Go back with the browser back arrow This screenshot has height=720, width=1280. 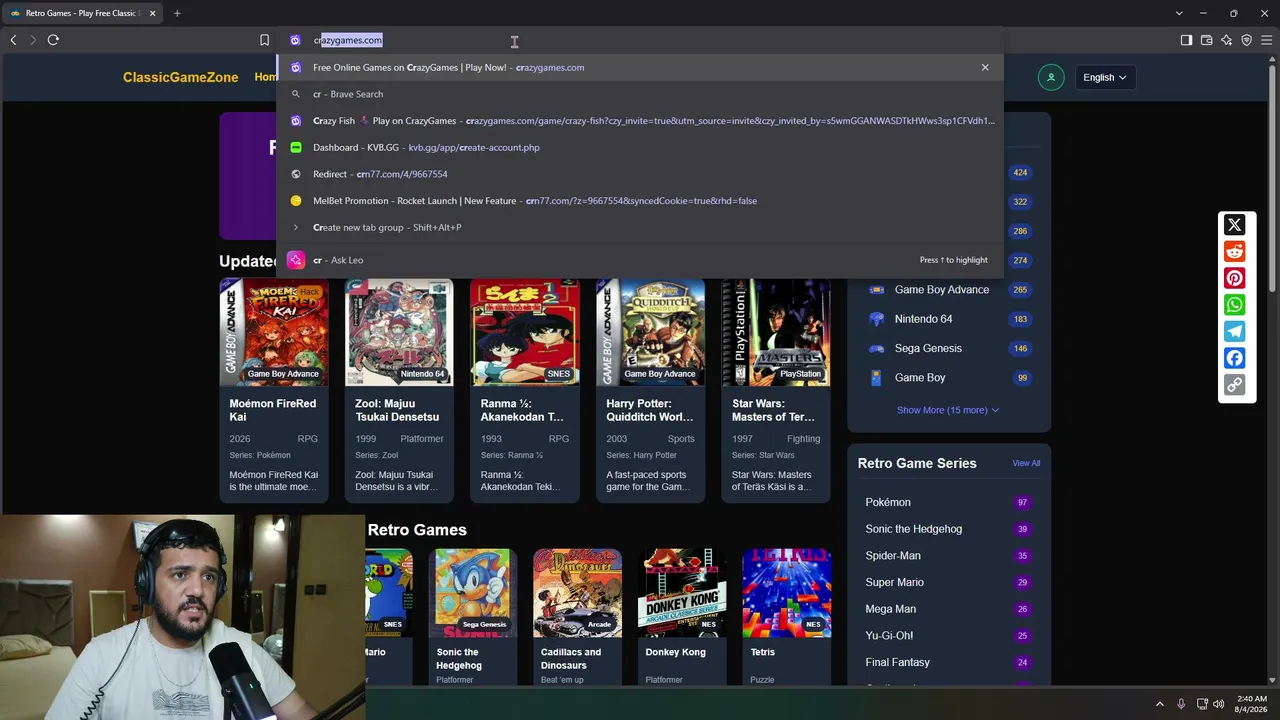[13, 40]
